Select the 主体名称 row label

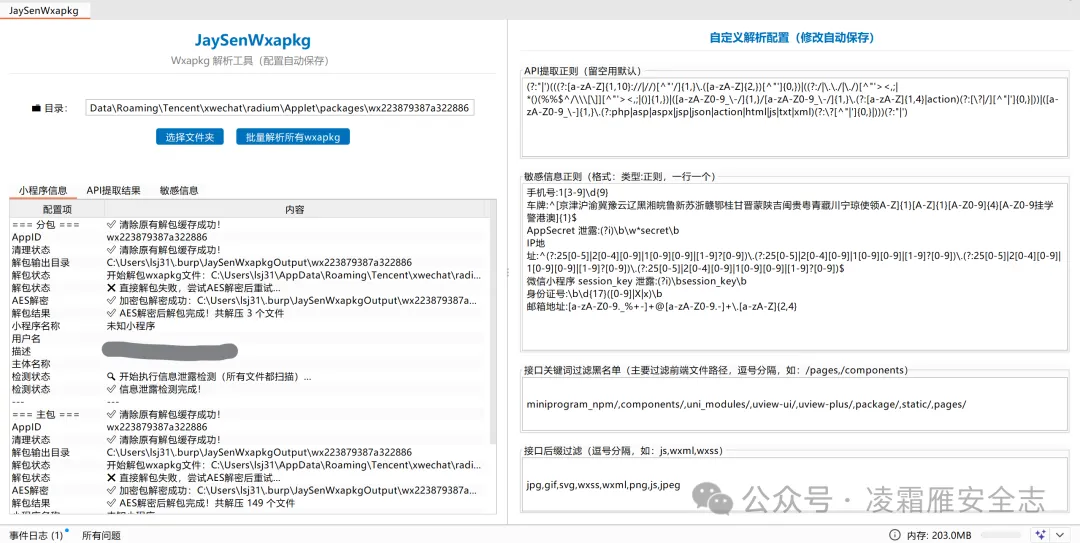pyautogui.click(x=31, y=364)
